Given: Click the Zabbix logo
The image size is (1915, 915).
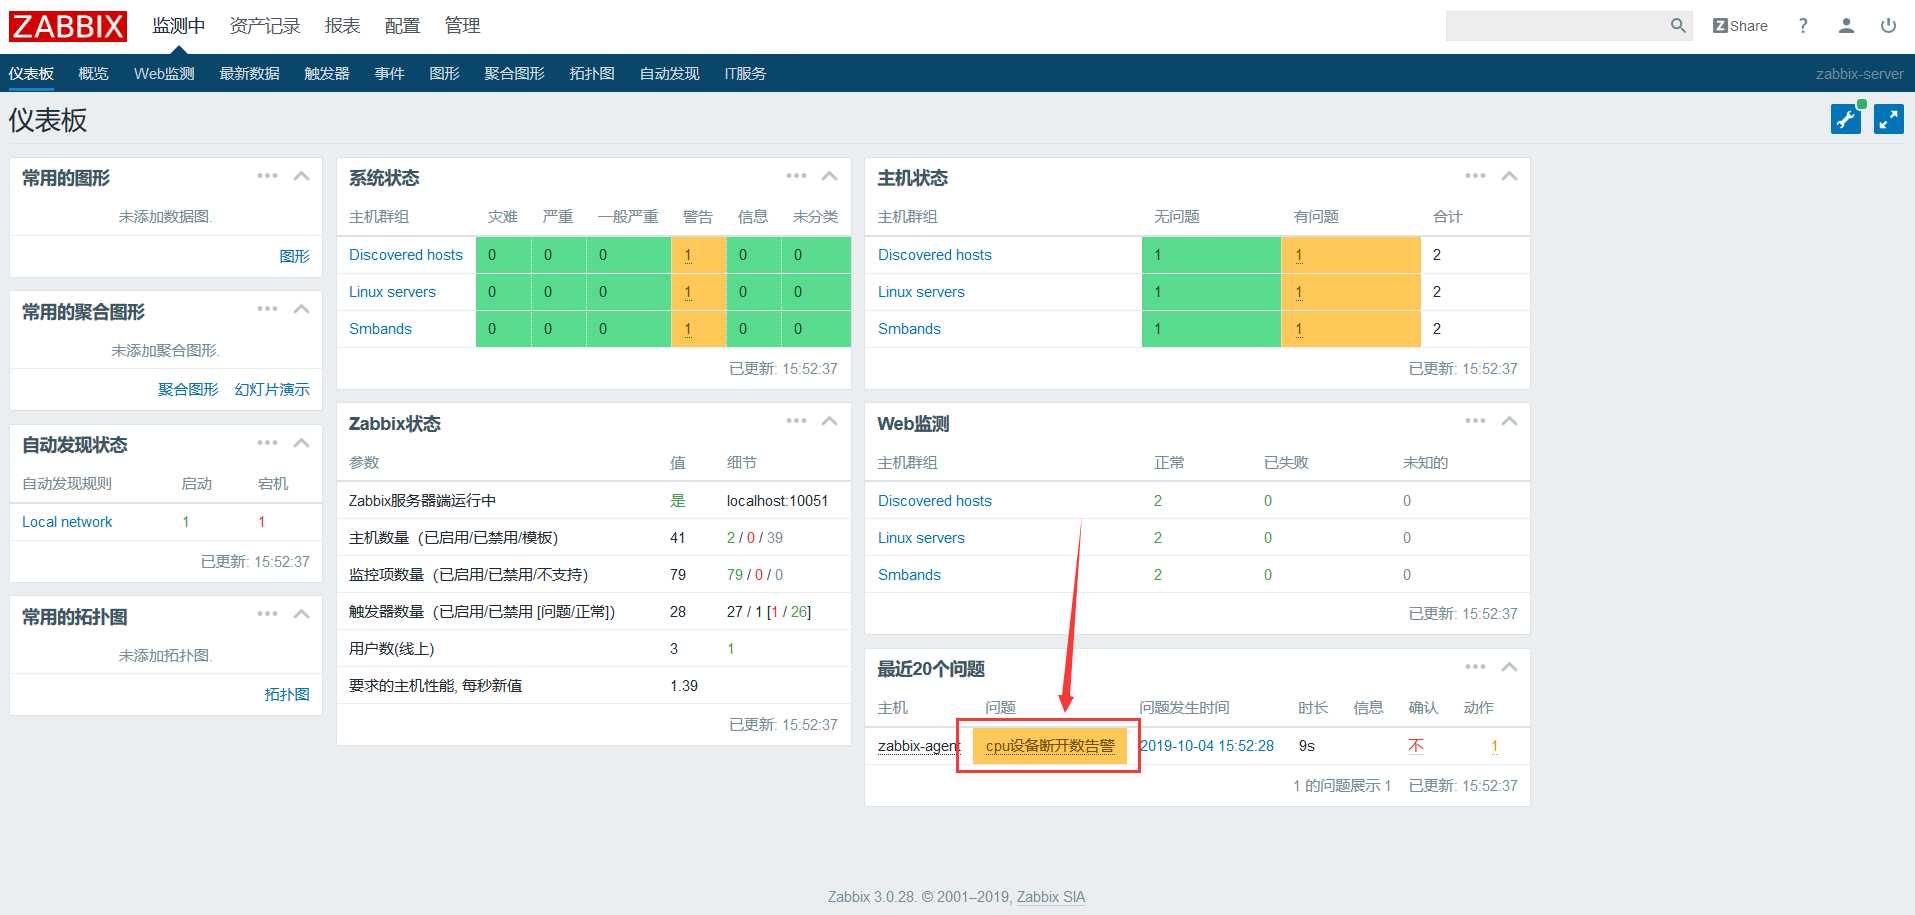Looking at the screenshot, I should tap(68, 26).
